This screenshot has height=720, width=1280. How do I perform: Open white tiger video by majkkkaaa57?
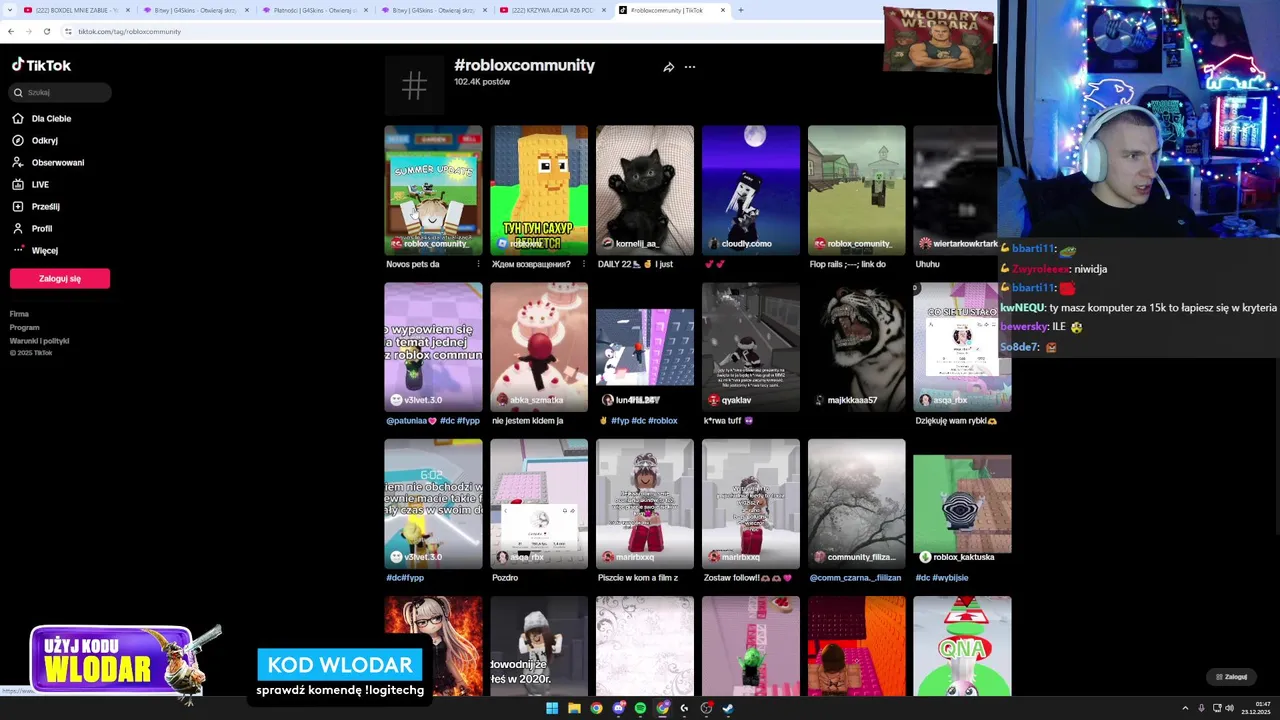point(857,347)
